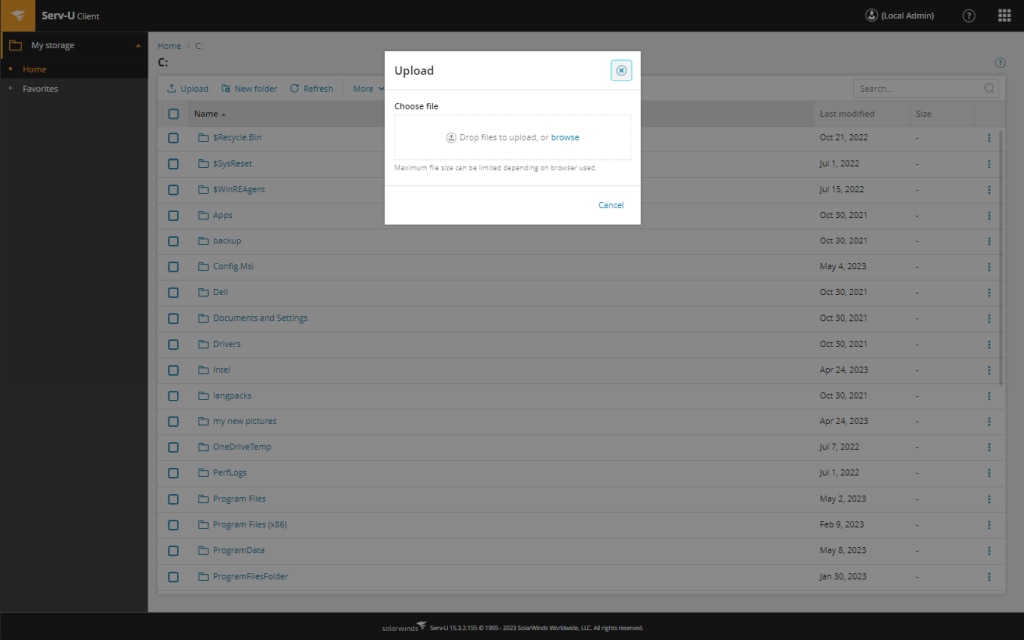1024x640 pixels.
Task: Click the search magnifier icon
Action: click(988, 88)
